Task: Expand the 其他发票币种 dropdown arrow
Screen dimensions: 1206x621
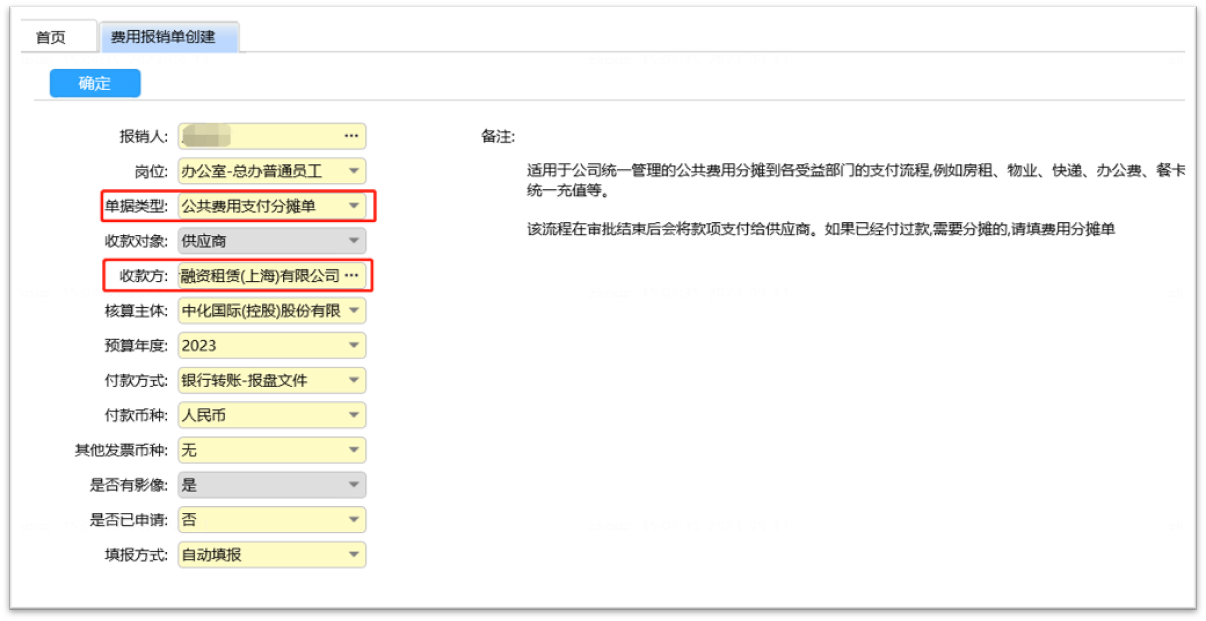Action: (353, 450)
